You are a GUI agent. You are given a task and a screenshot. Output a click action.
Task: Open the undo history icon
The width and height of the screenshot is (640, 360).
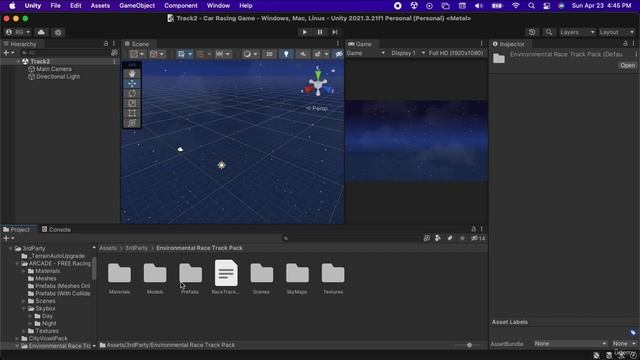(x=532, y=32)
